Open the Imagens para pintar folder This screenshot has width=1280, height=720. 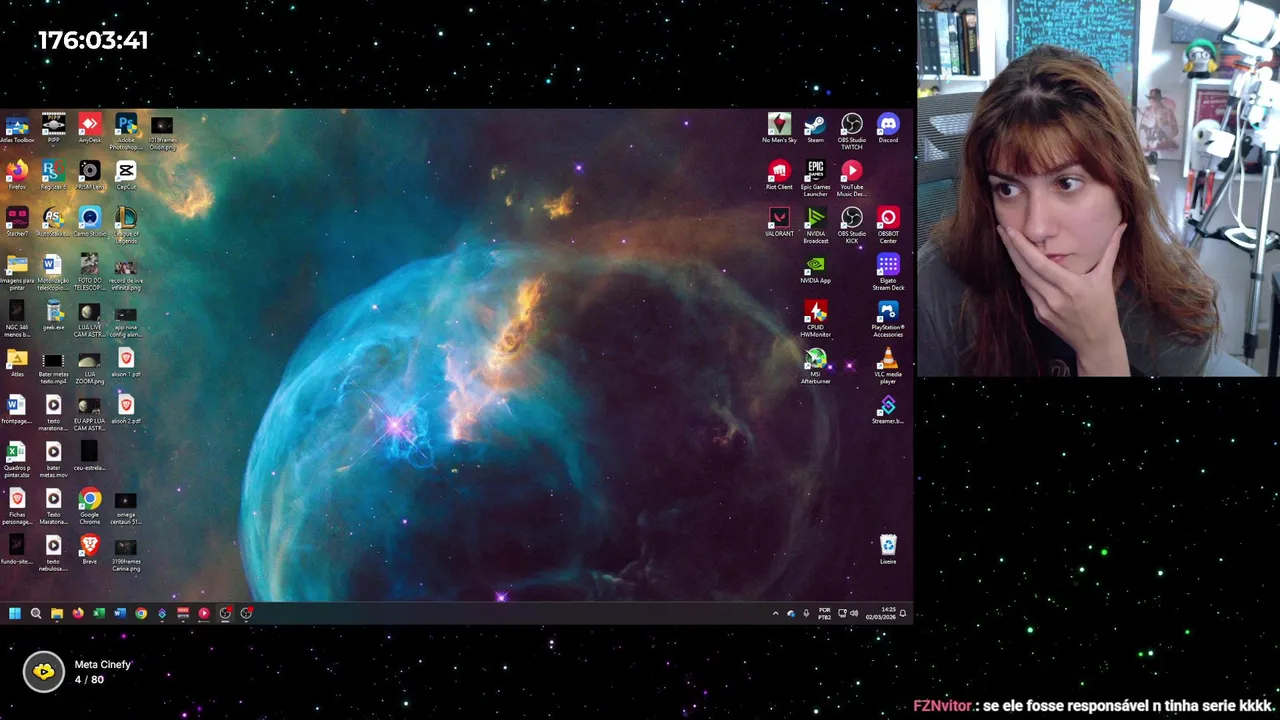tap(17, 272)
